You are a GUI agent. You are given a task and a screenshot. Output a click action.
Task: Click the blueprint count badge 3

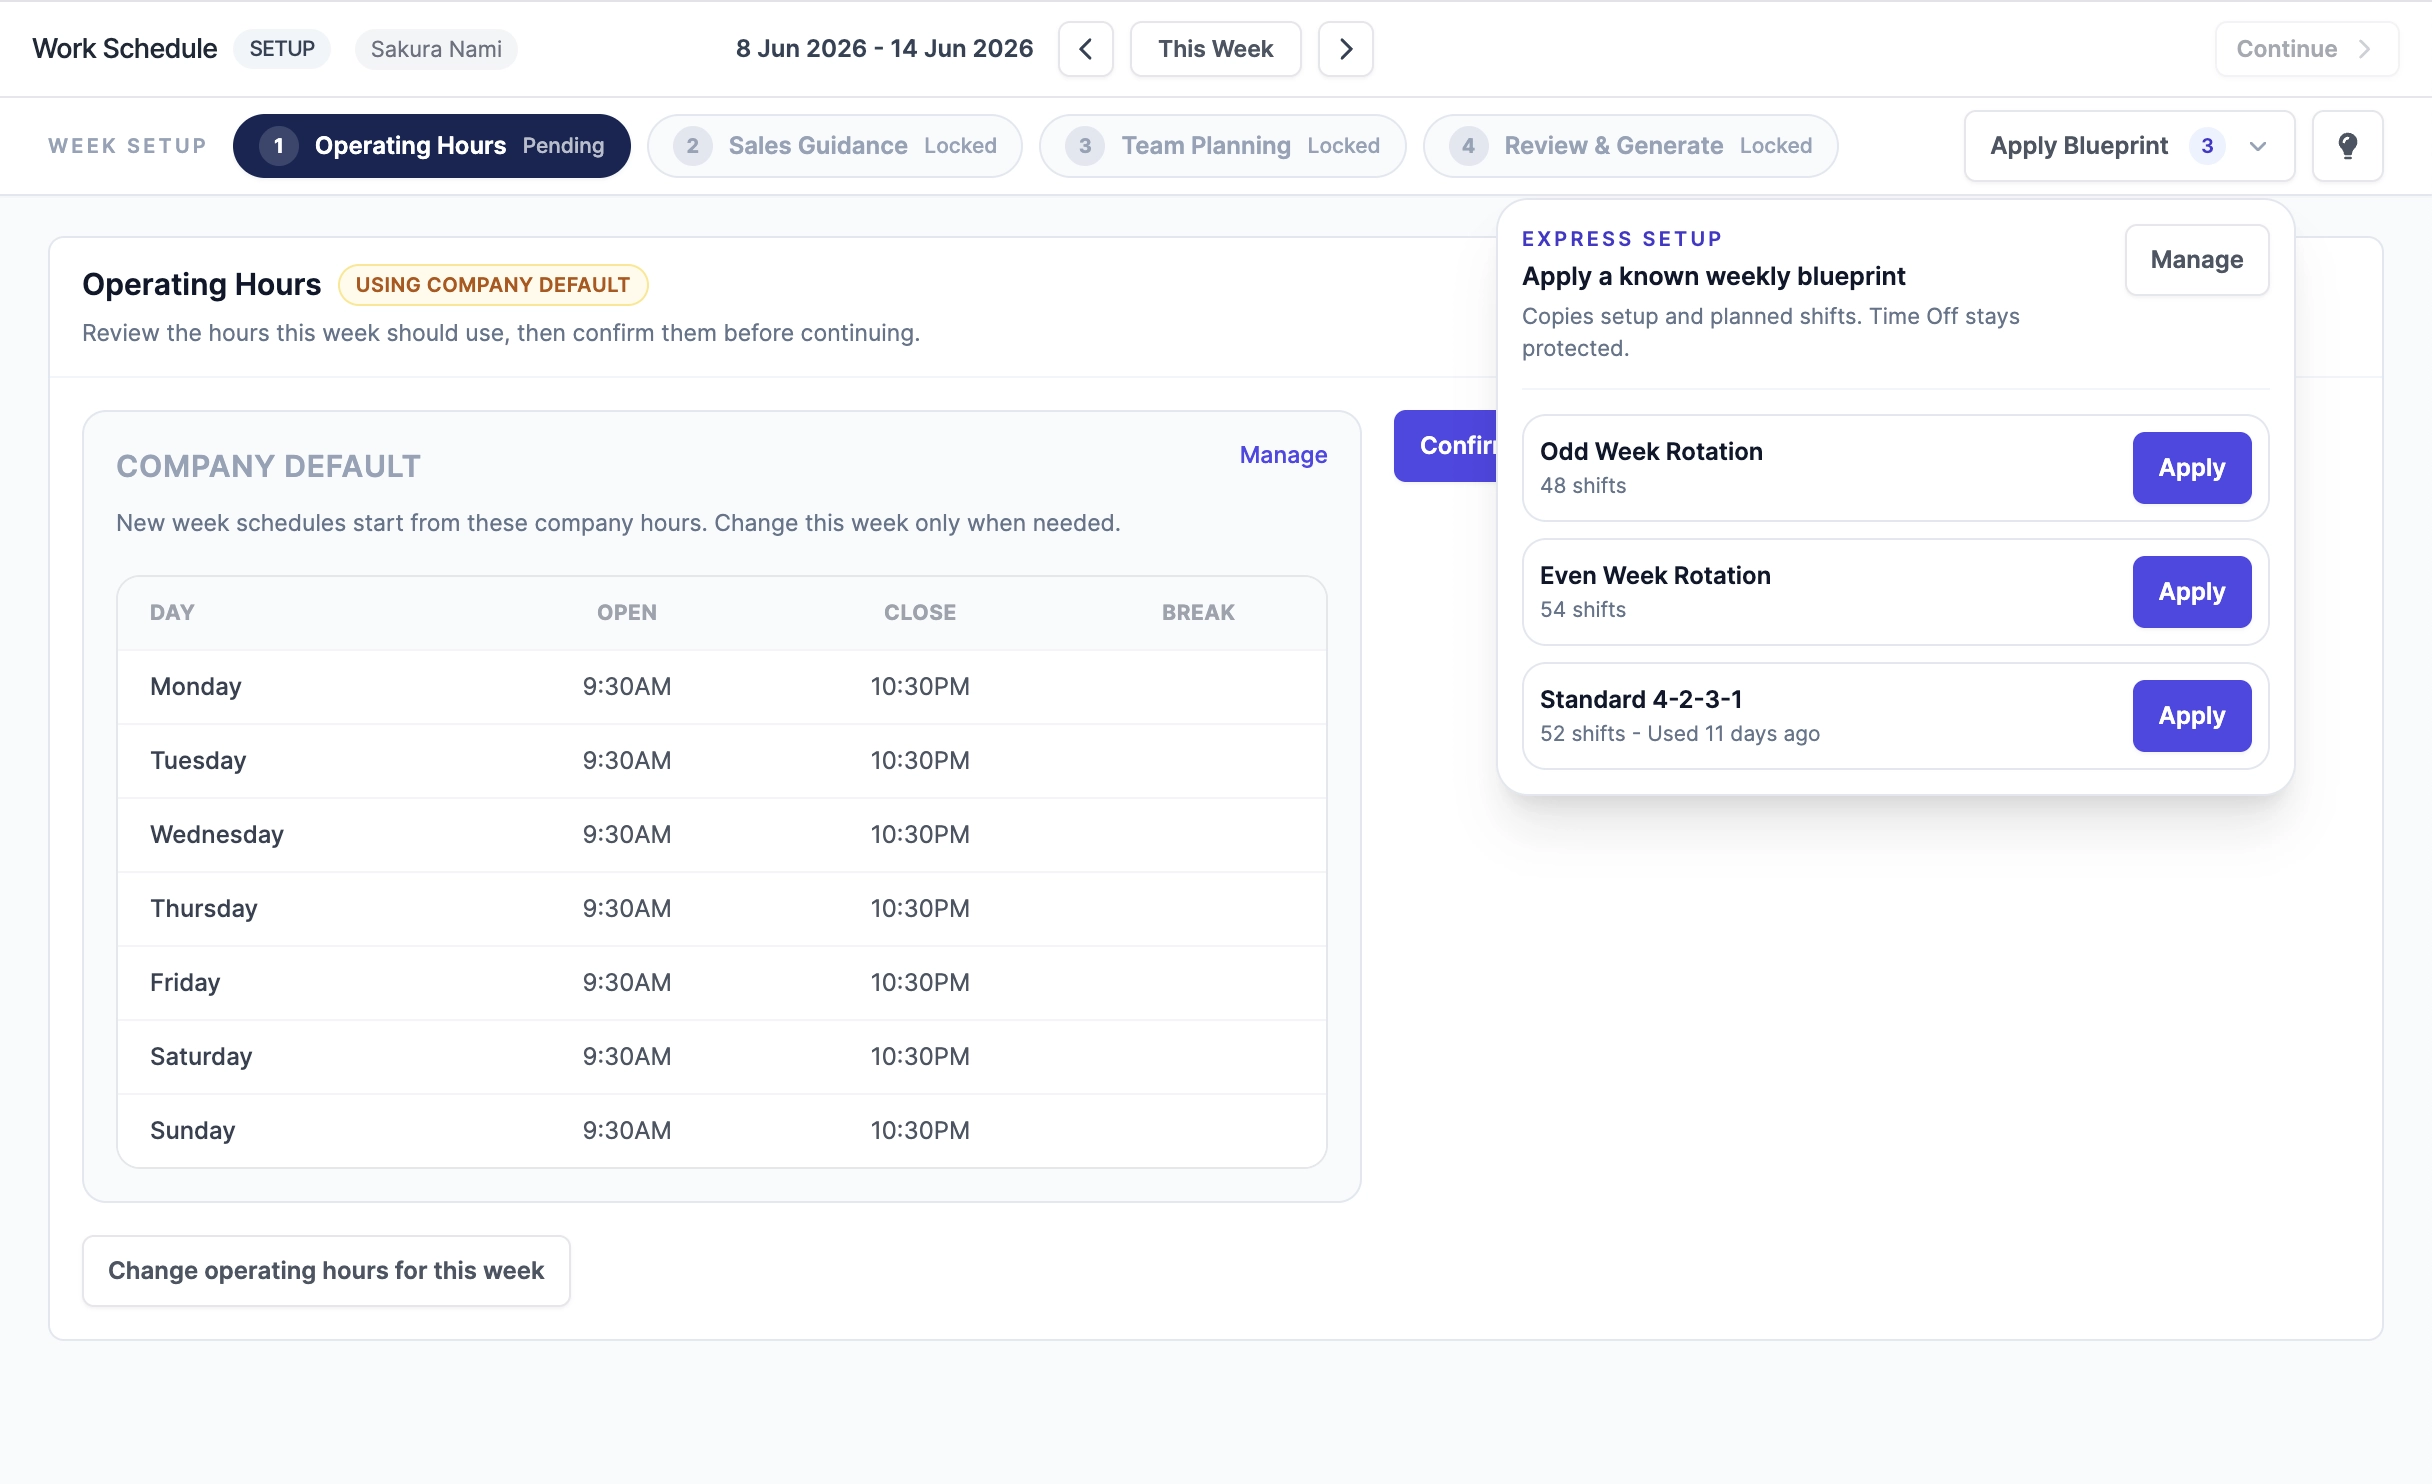click(x=2207, y=146)
